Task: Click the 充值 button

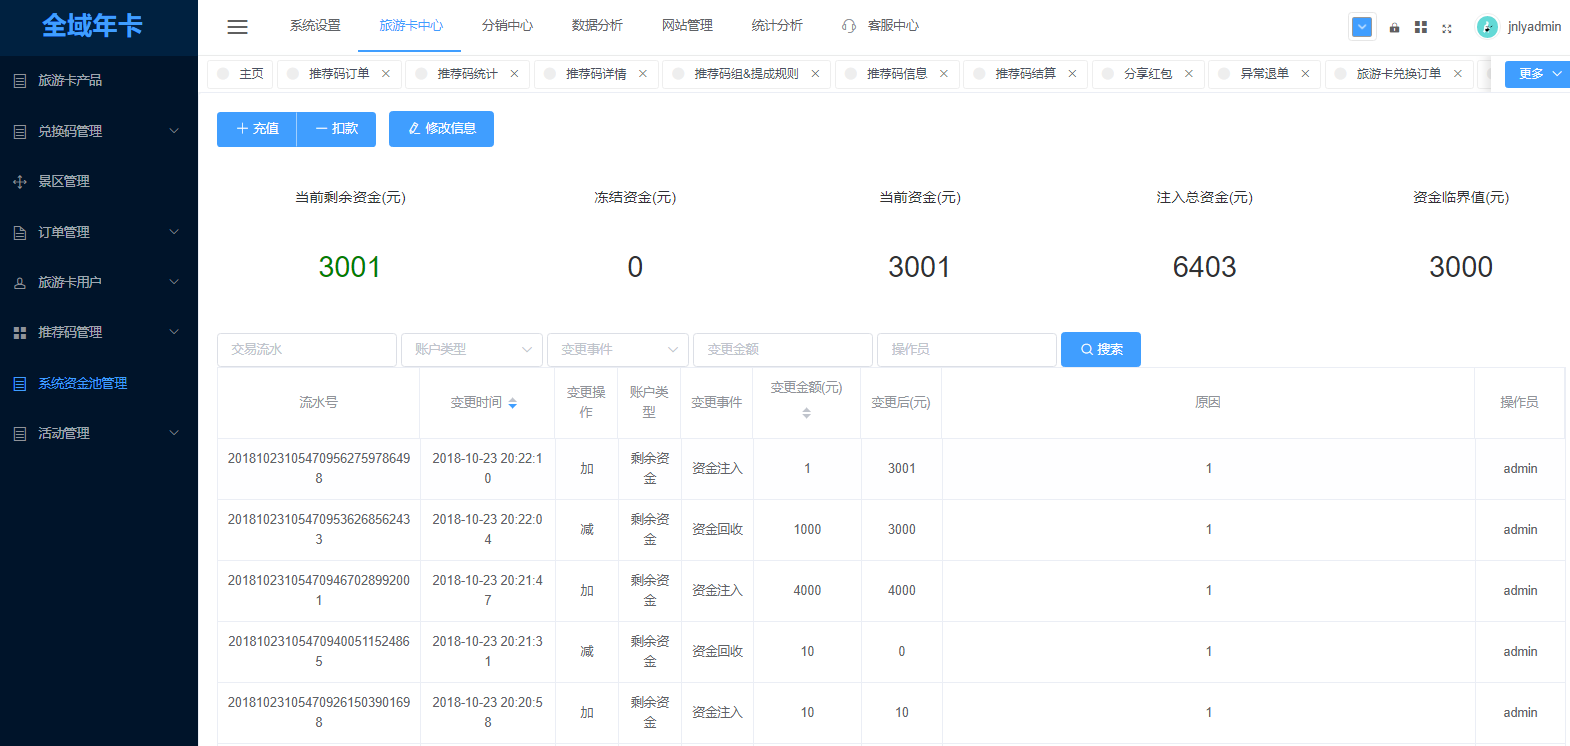Action: pos(257,129)
